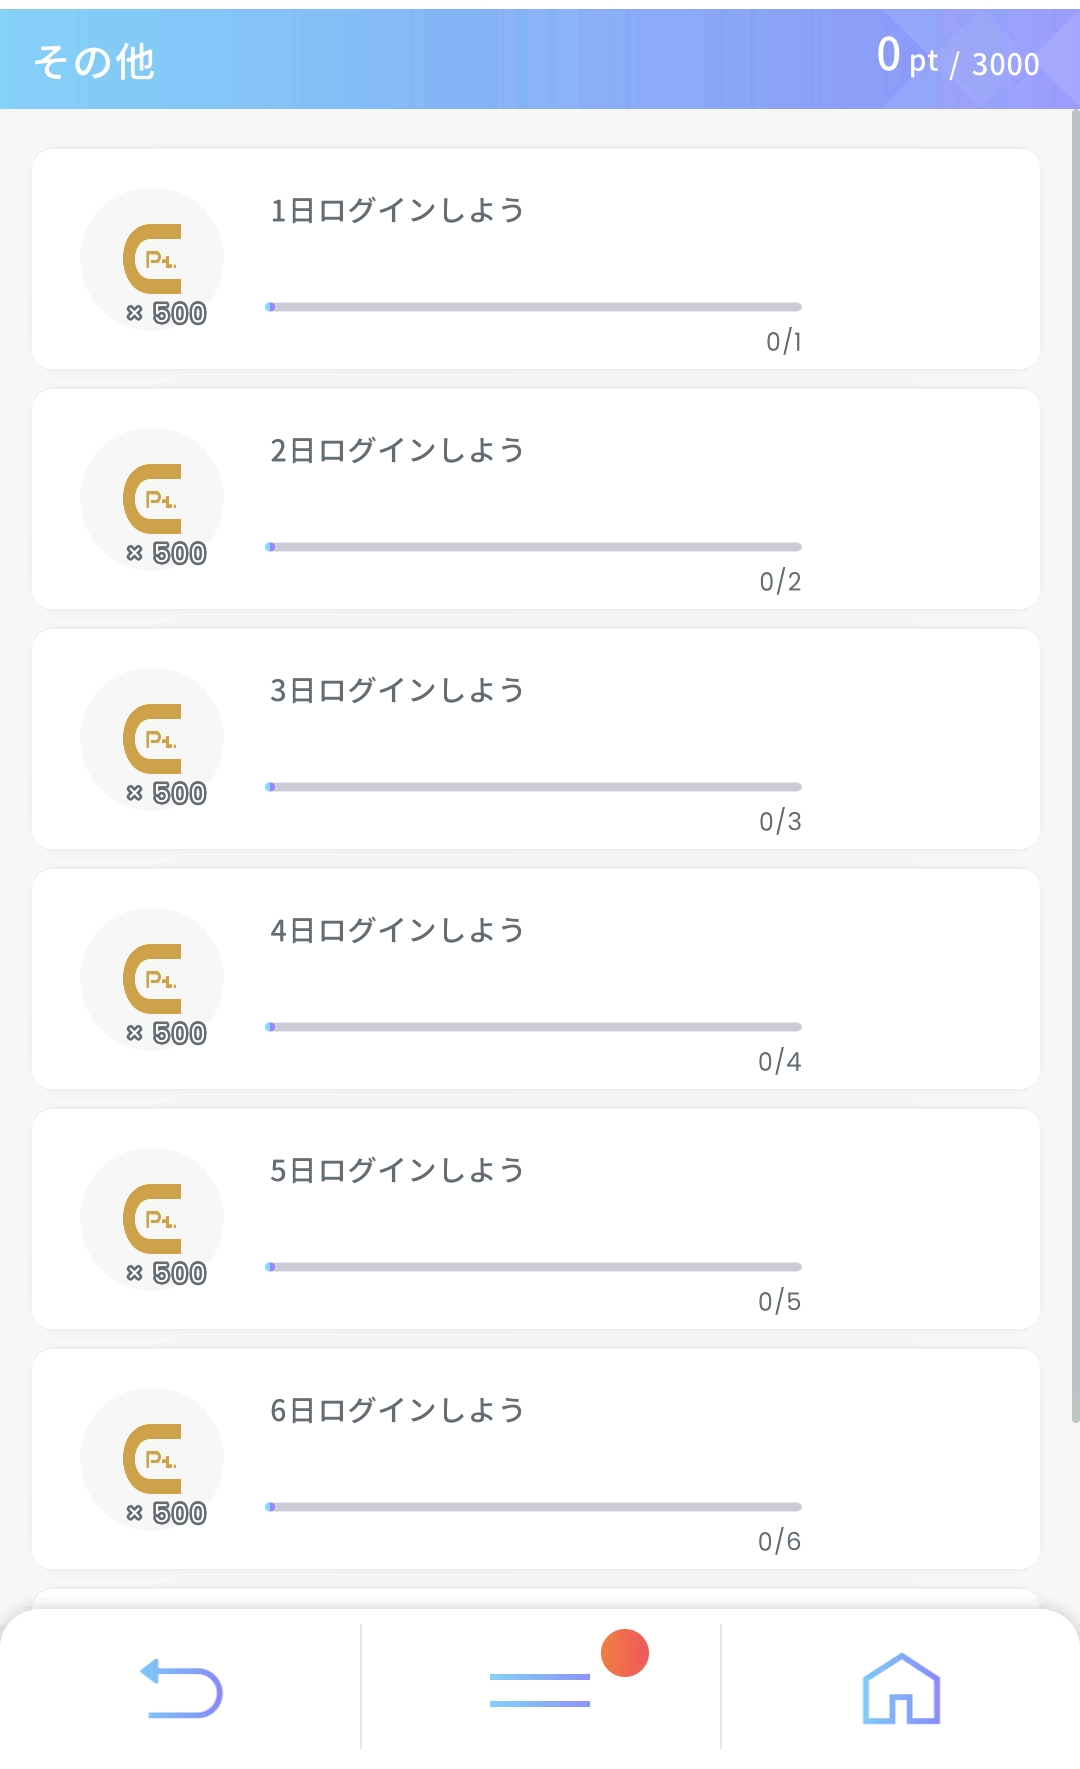Go to the home screen icon
Viewport: 1080px width, 1769px height.
(x=901, y=1688)
